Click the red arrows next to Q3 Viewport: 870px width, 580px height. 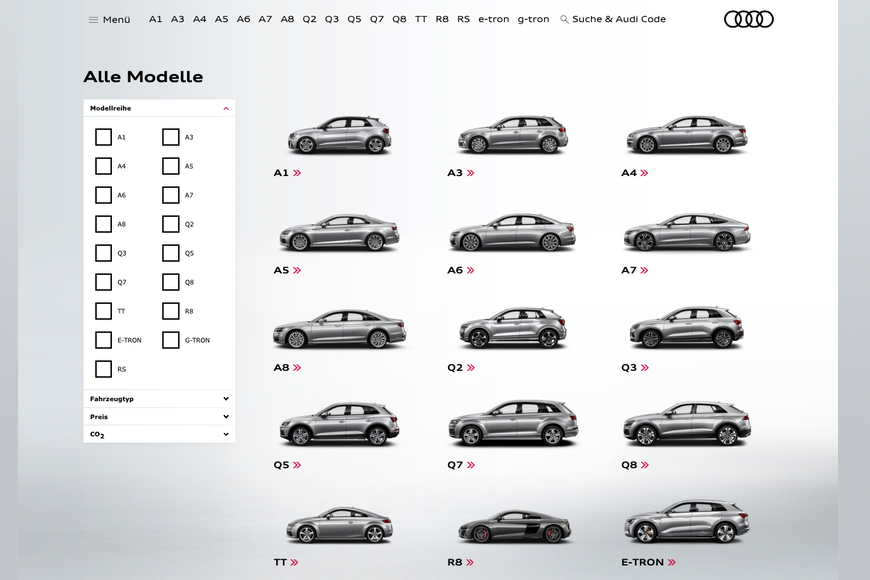click(645, 367)
